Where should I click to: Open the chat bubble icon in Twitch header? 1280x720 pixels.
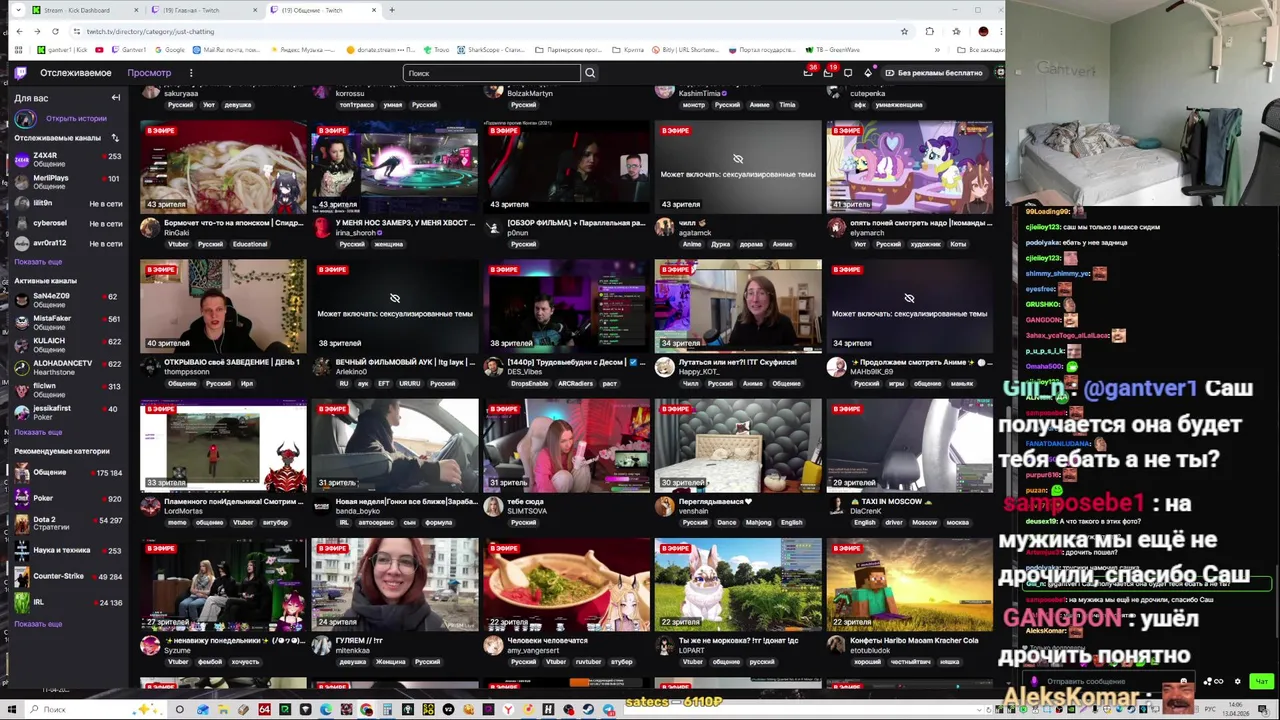[x=848, y=73]
